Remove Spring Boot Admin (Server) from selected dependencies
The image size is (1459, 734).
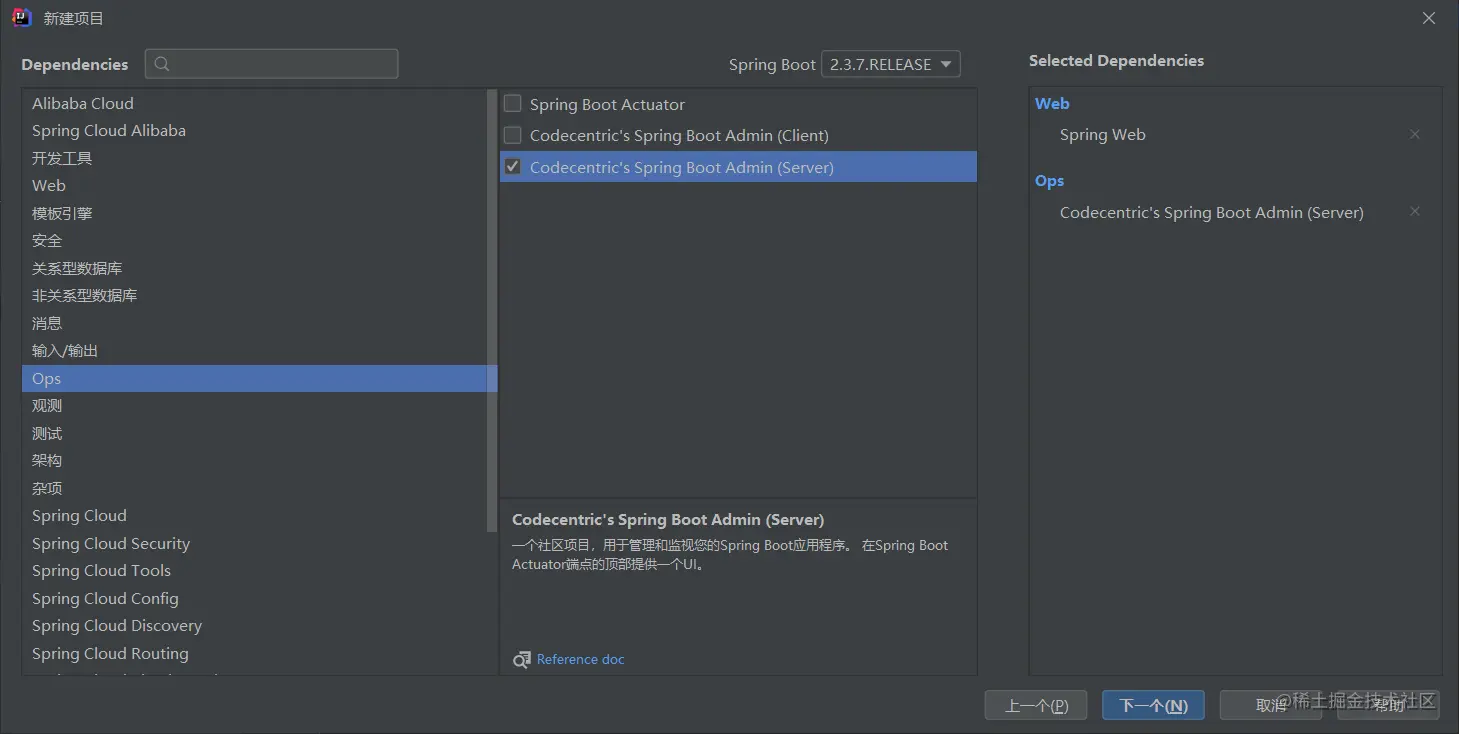tap(1415, 211)
